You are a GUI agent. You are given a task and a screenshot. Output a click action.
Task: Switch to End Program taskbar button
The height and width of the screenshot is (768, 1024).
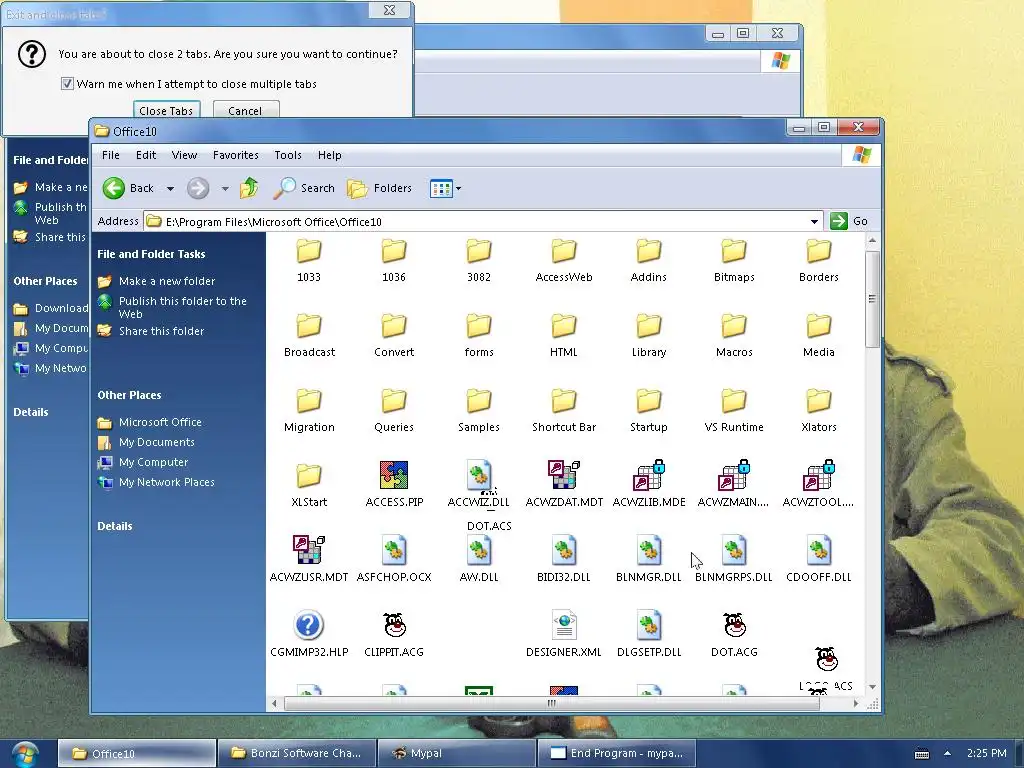click(616, 753)
